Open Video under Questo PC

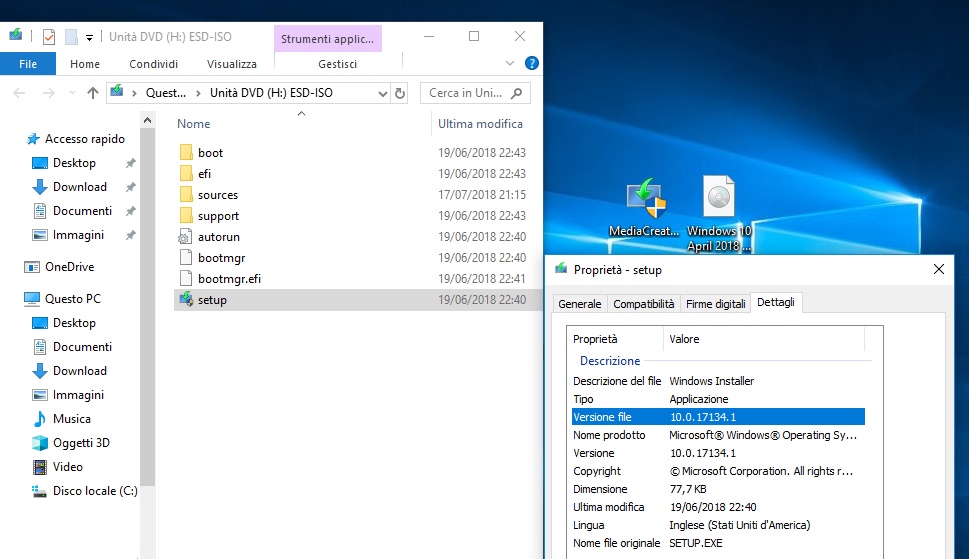67,467
